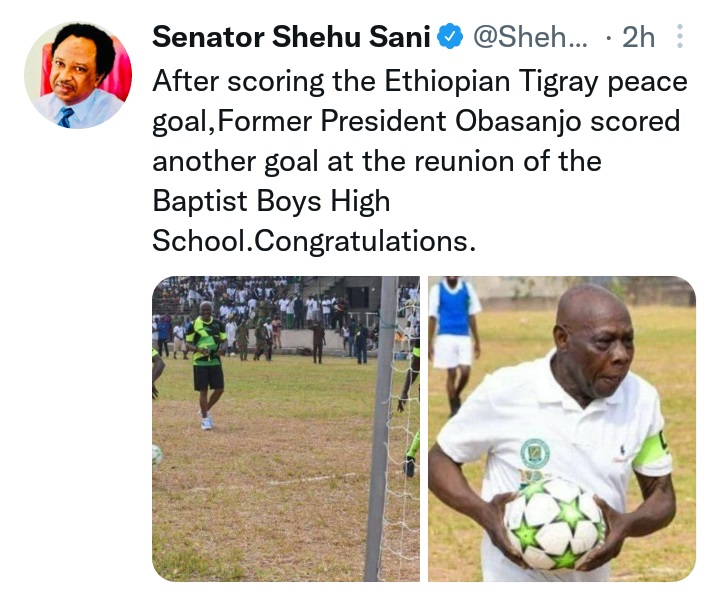Click the text 'Baptist Boys High'

(271, 201)
